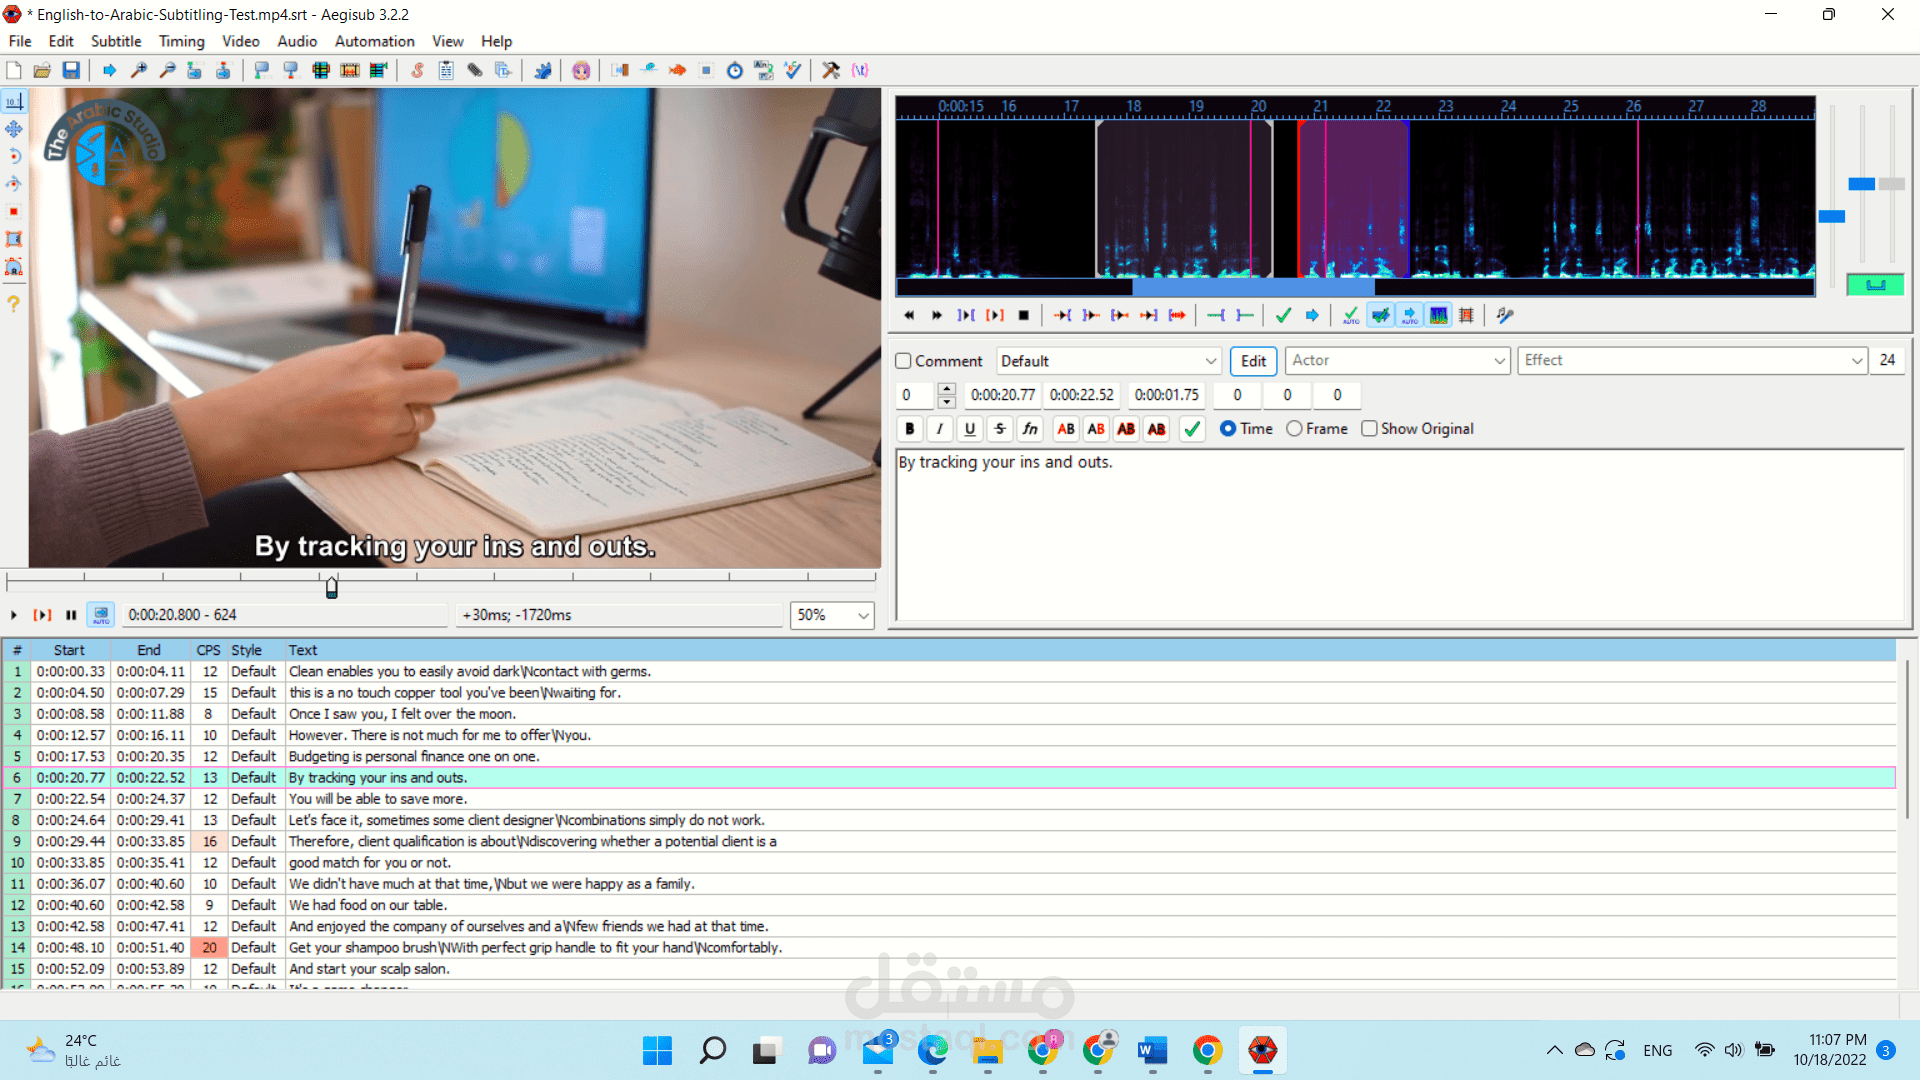Enable the Comment checkbox
The height and width of the screenshot is (1080, 1920).
[904, 361]
